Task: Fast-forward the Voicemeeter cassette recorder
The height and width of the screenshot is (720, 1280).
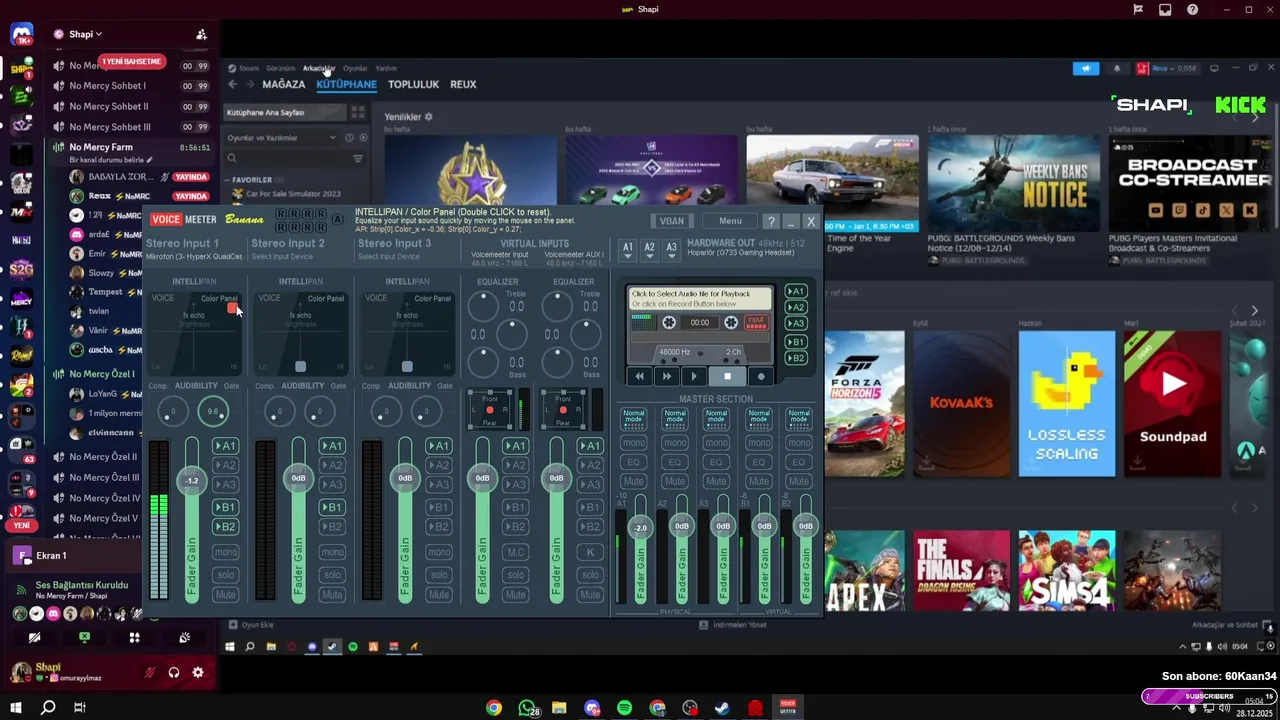Action: [667, 376]
